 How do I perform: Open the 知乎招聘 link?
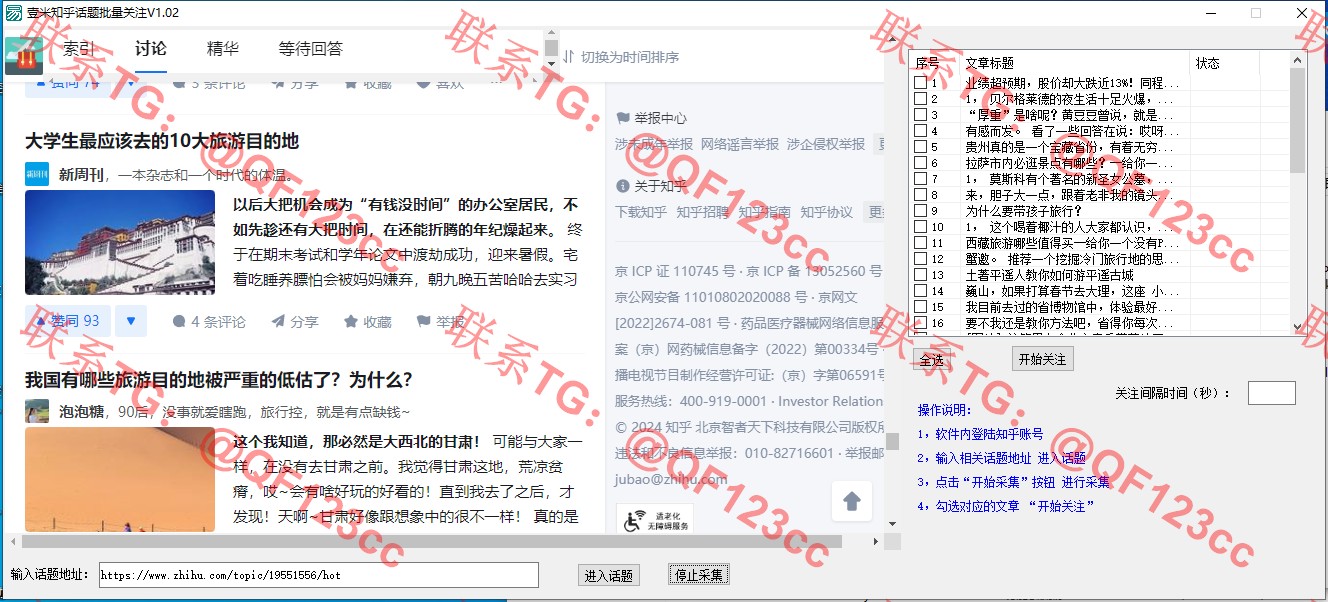pos(703,212)
